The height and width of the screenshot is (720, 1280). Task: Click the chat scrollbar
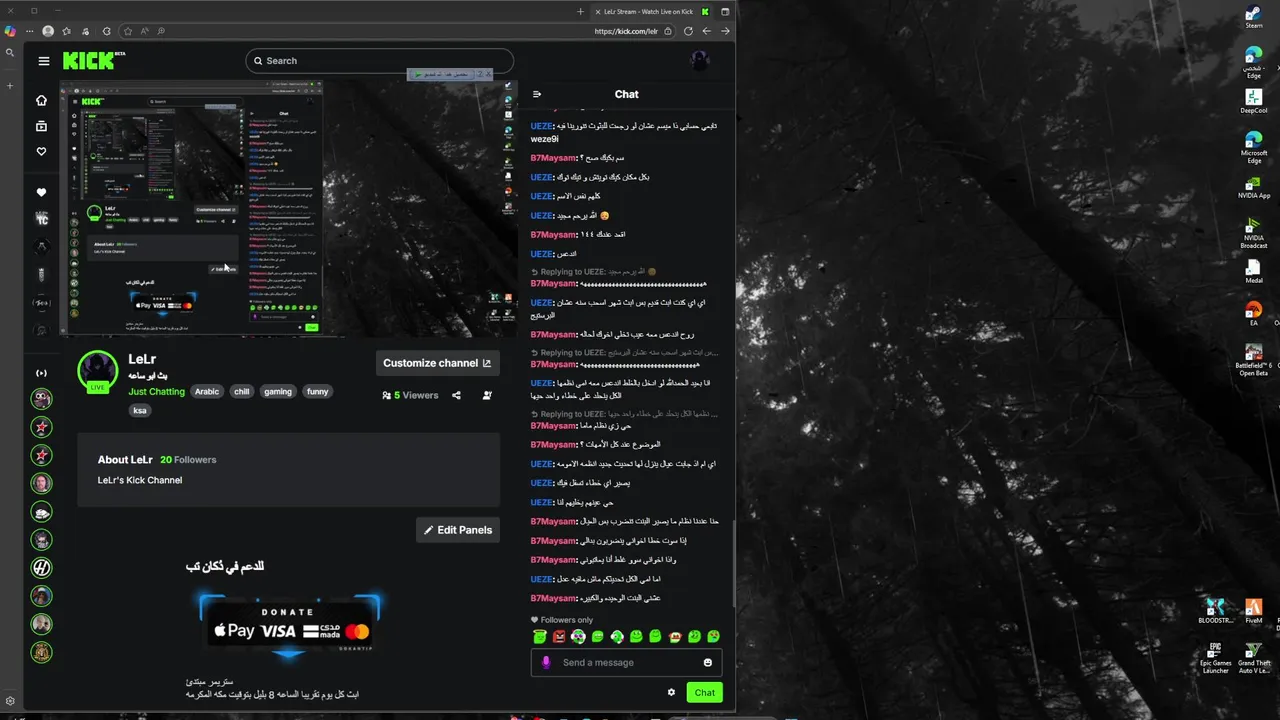(x=733, y=563)
